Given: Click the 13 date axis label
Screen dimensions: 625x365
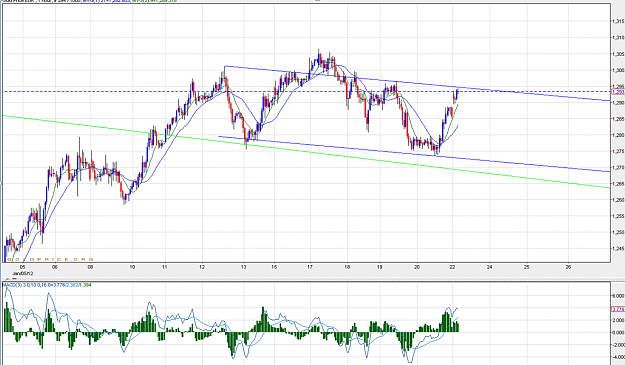Looking at the screenshot, I should point(244,267).
